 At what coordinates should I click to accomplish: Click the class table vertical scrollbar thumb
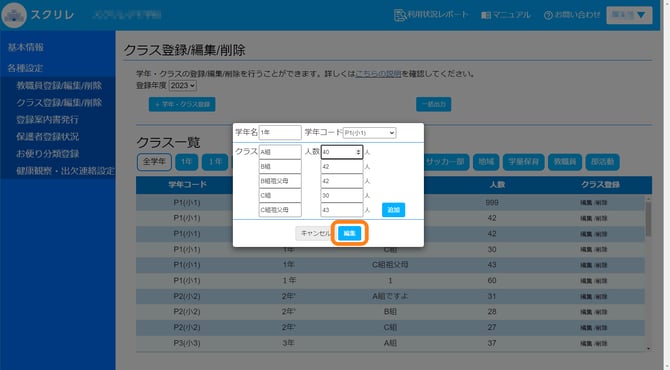pos(648,219)
